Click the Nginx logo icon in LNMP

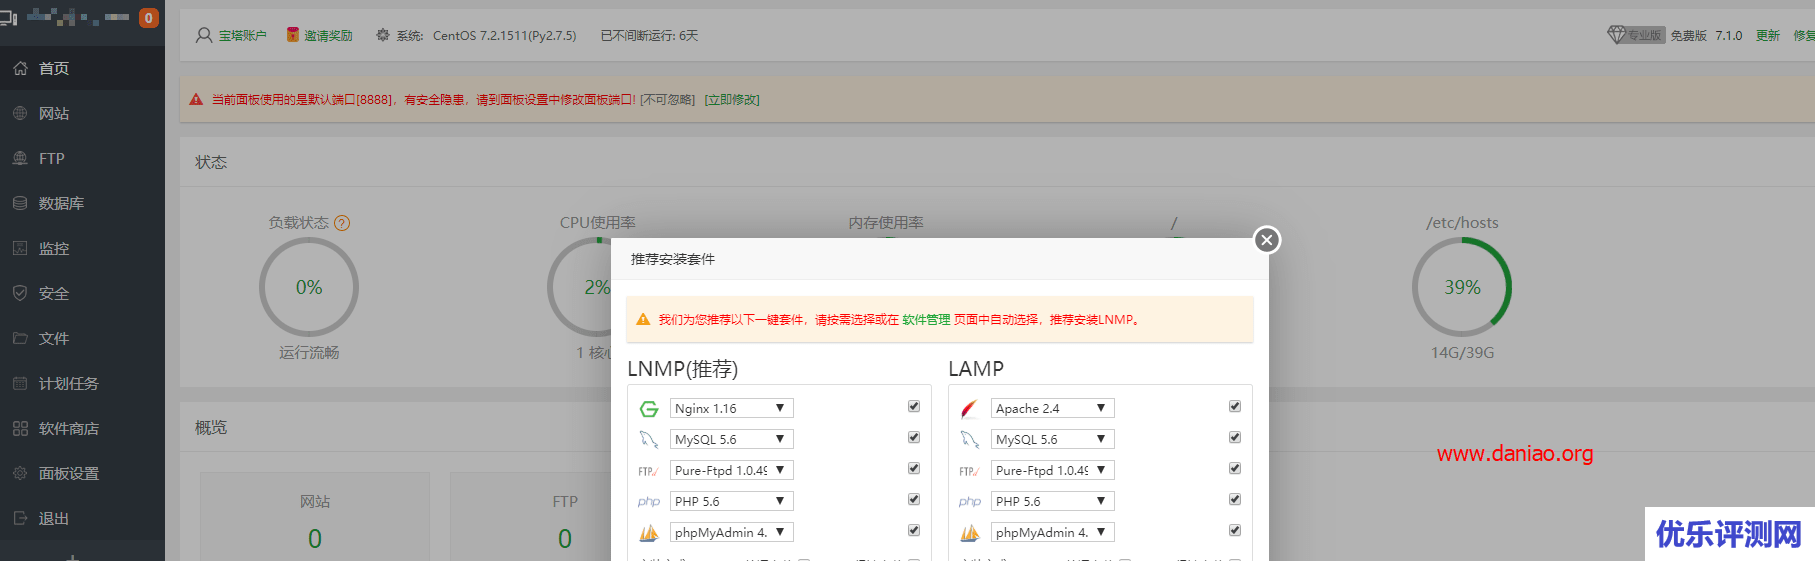pos(649,409)
